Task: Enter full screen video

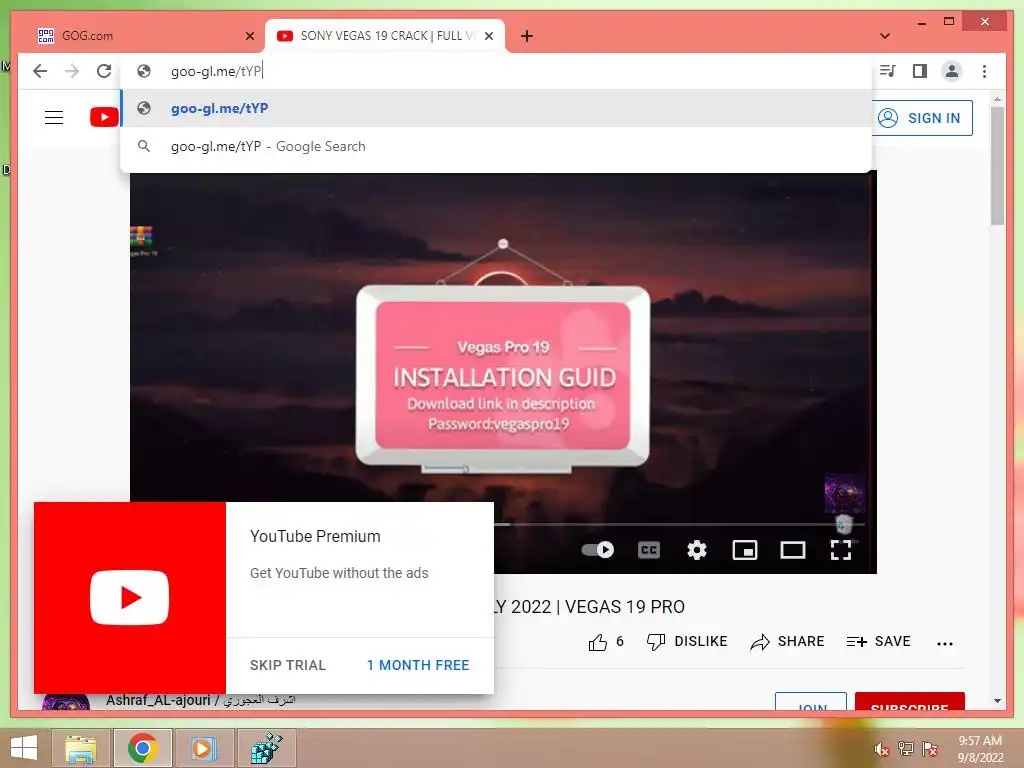Action: 840,550
